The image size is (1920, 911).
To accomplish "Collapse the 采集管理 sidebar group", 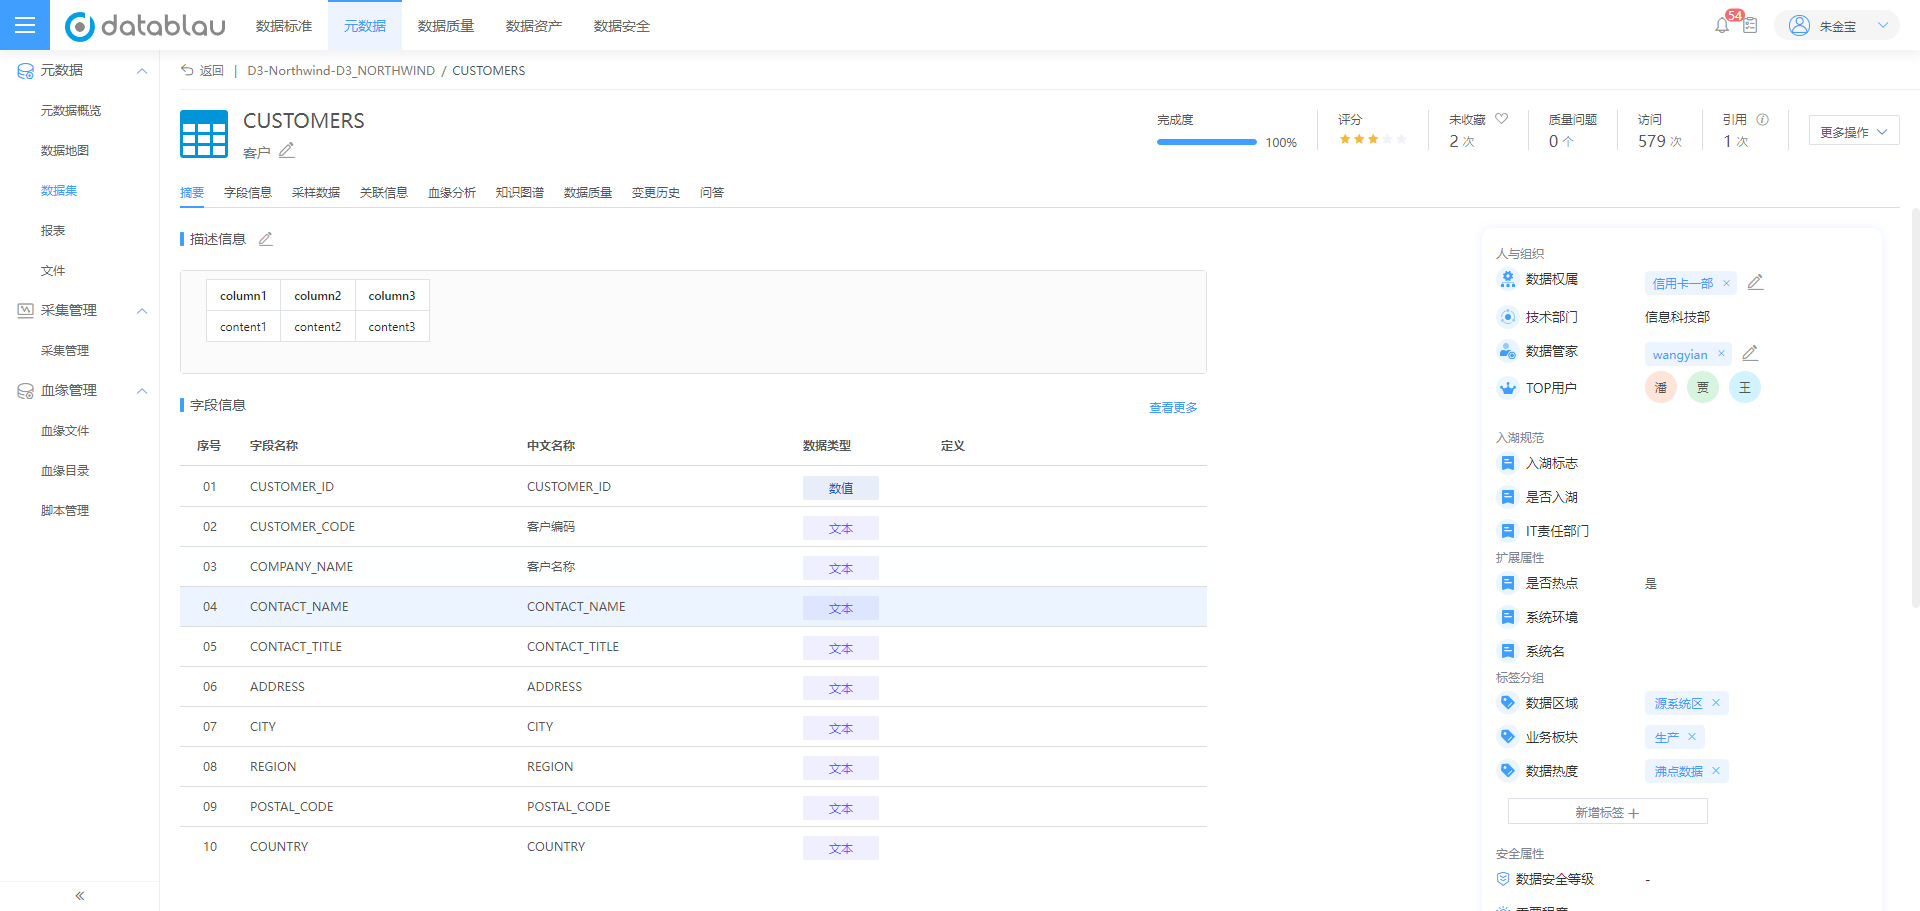I will pos(142,311).
